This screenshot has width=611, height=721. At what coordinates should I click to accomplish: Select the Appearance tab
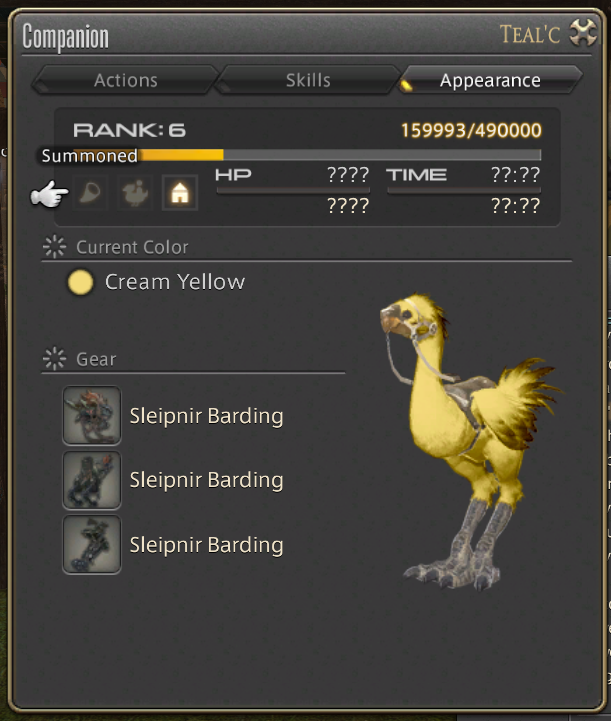click(x=490, y=80)
